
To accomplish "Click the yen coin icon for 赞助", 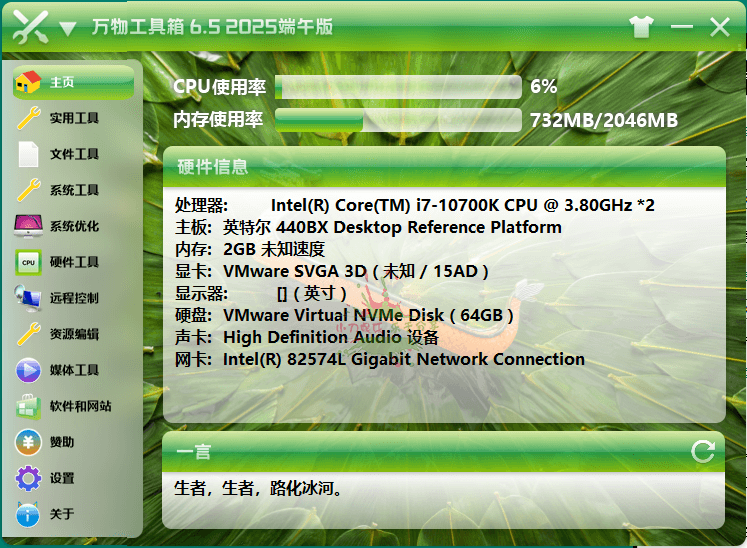I will coord(28,442).
